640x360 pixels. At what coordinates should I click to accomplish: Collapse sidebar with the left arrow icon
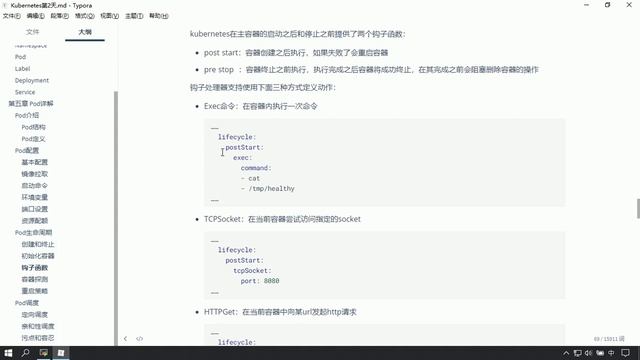coord(125,338)
